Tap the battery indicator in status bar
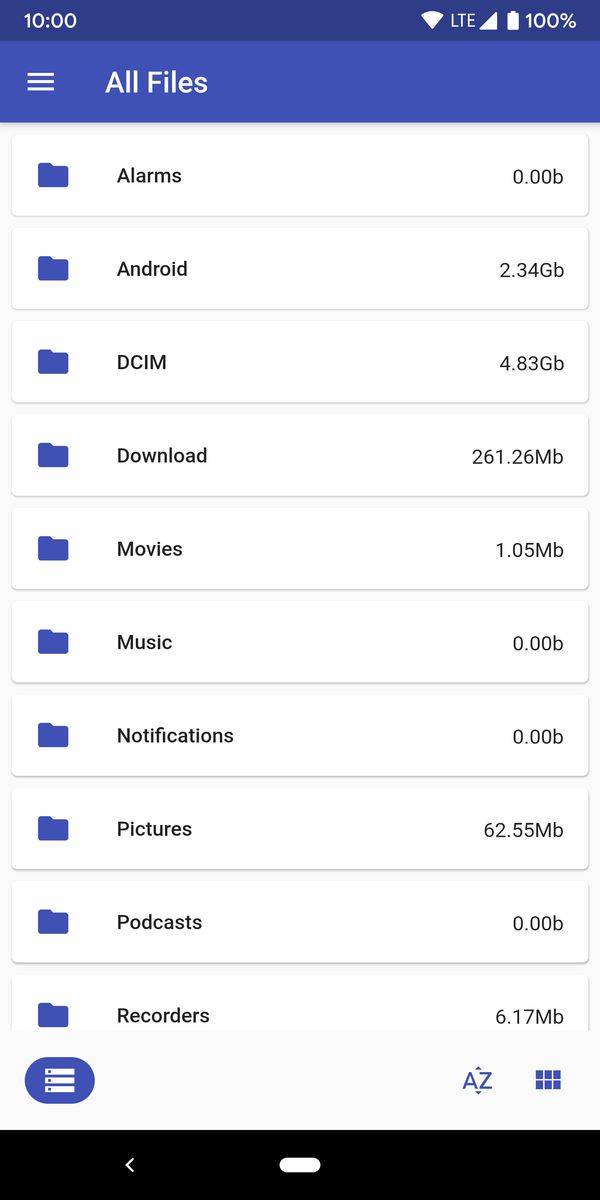600x1200 pixels. click(x=513, y=19)
